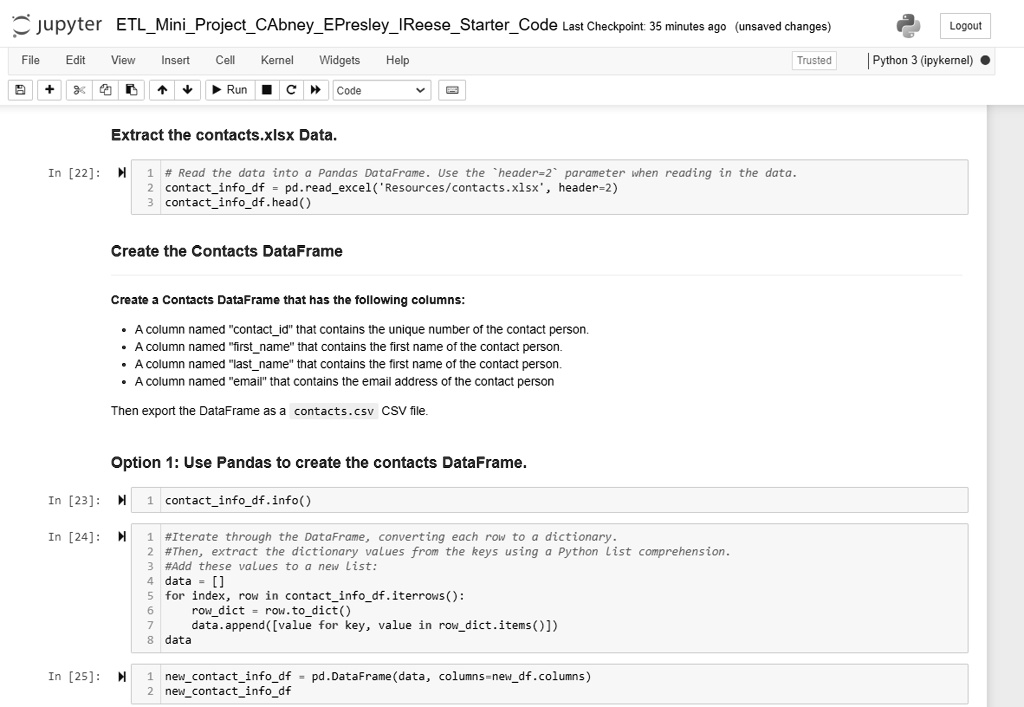This screenshot has width=1024, height=707.
Task: Open the command palette keyboard icon
Action: 452,90
